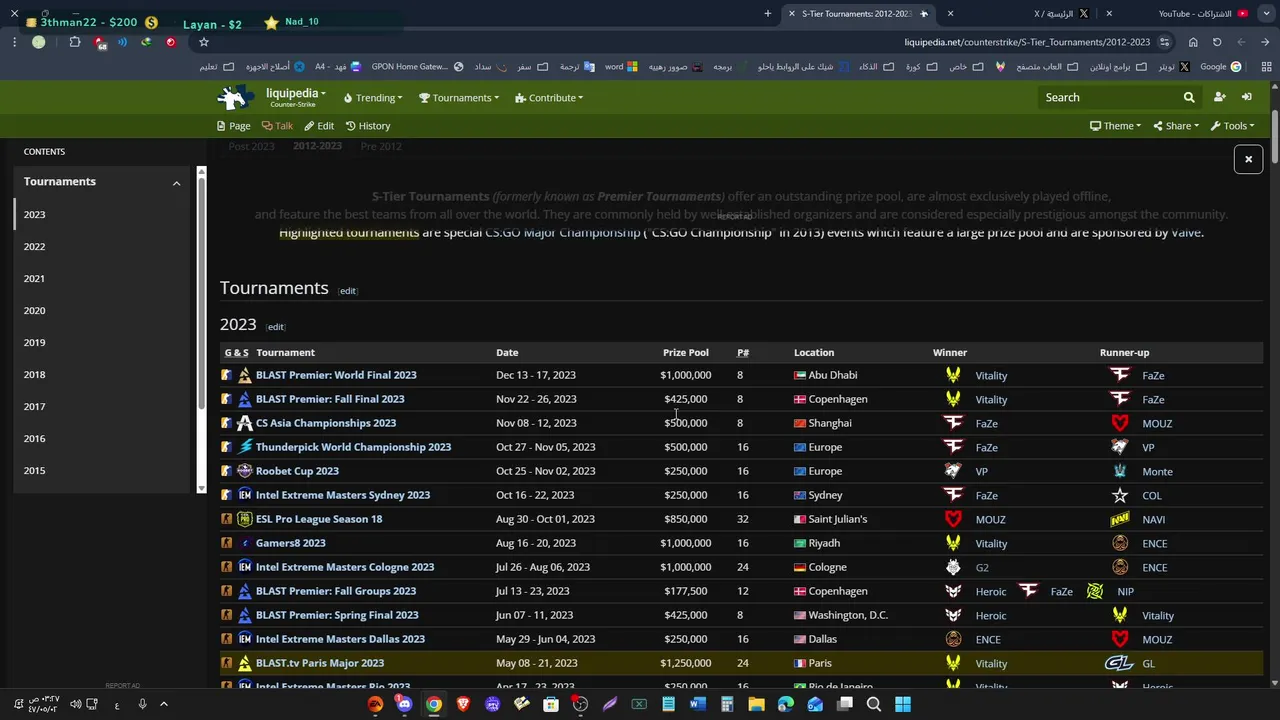Click the search magnifier icon in Liquipedia header
Image resolution: width=1280 pixels, height=720 pixels.
1189,98
